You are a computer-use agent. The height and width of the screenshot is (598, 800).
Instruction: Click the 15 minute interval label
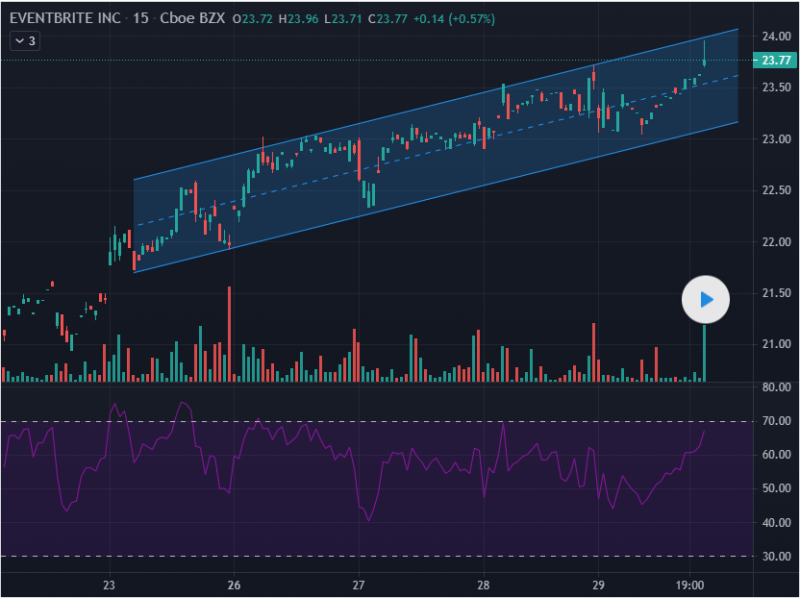(x=141, y=18)
